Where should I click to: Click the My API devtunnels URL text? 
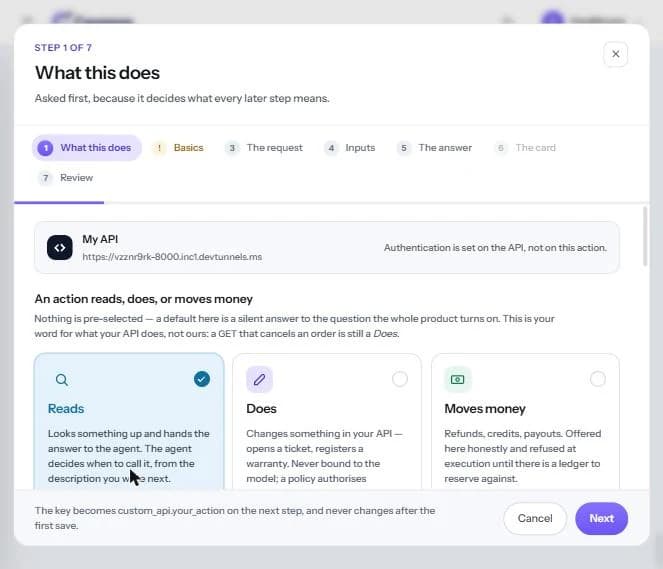tap(172, 257)
